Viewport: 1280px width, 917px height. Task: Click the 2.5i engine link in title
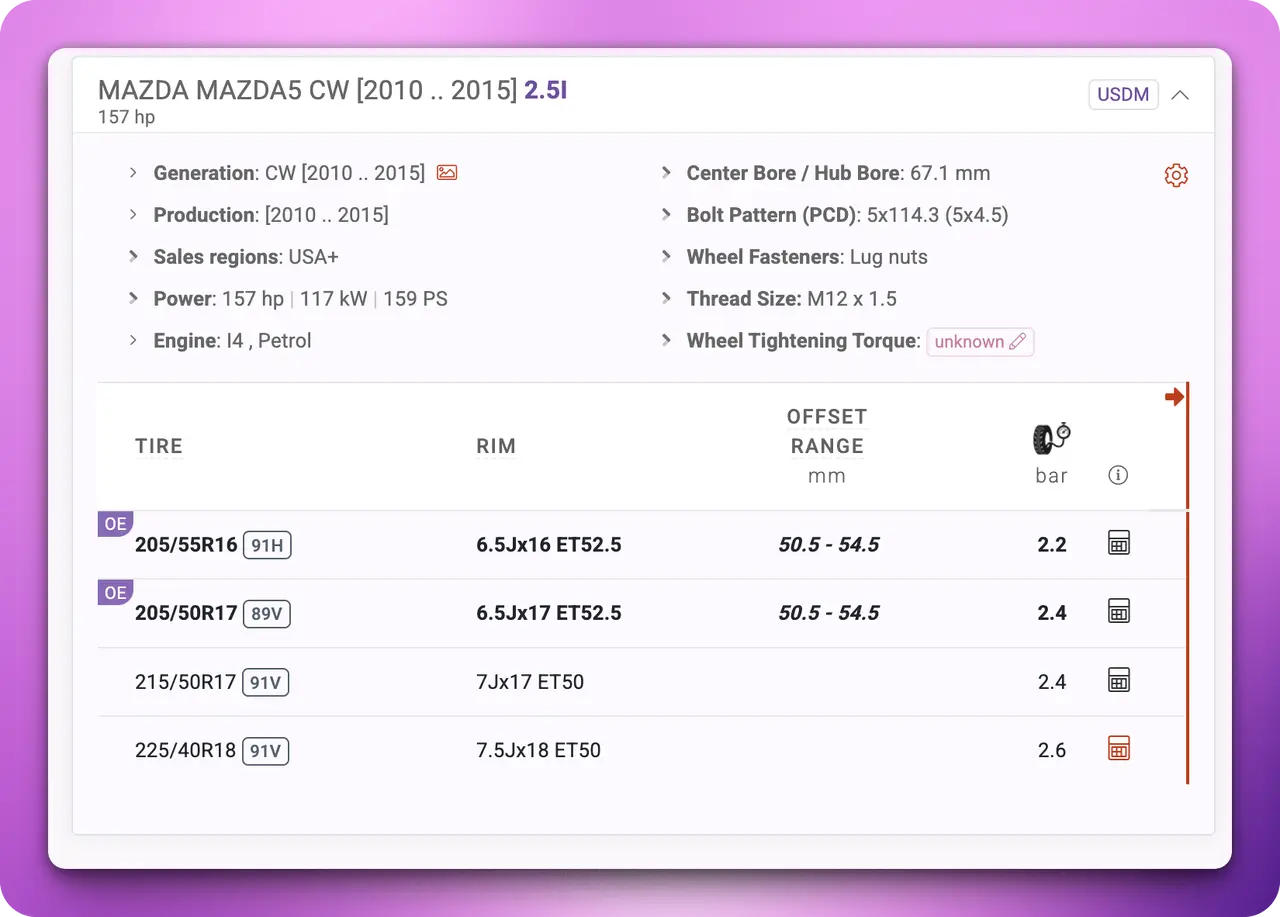(546, 91)
